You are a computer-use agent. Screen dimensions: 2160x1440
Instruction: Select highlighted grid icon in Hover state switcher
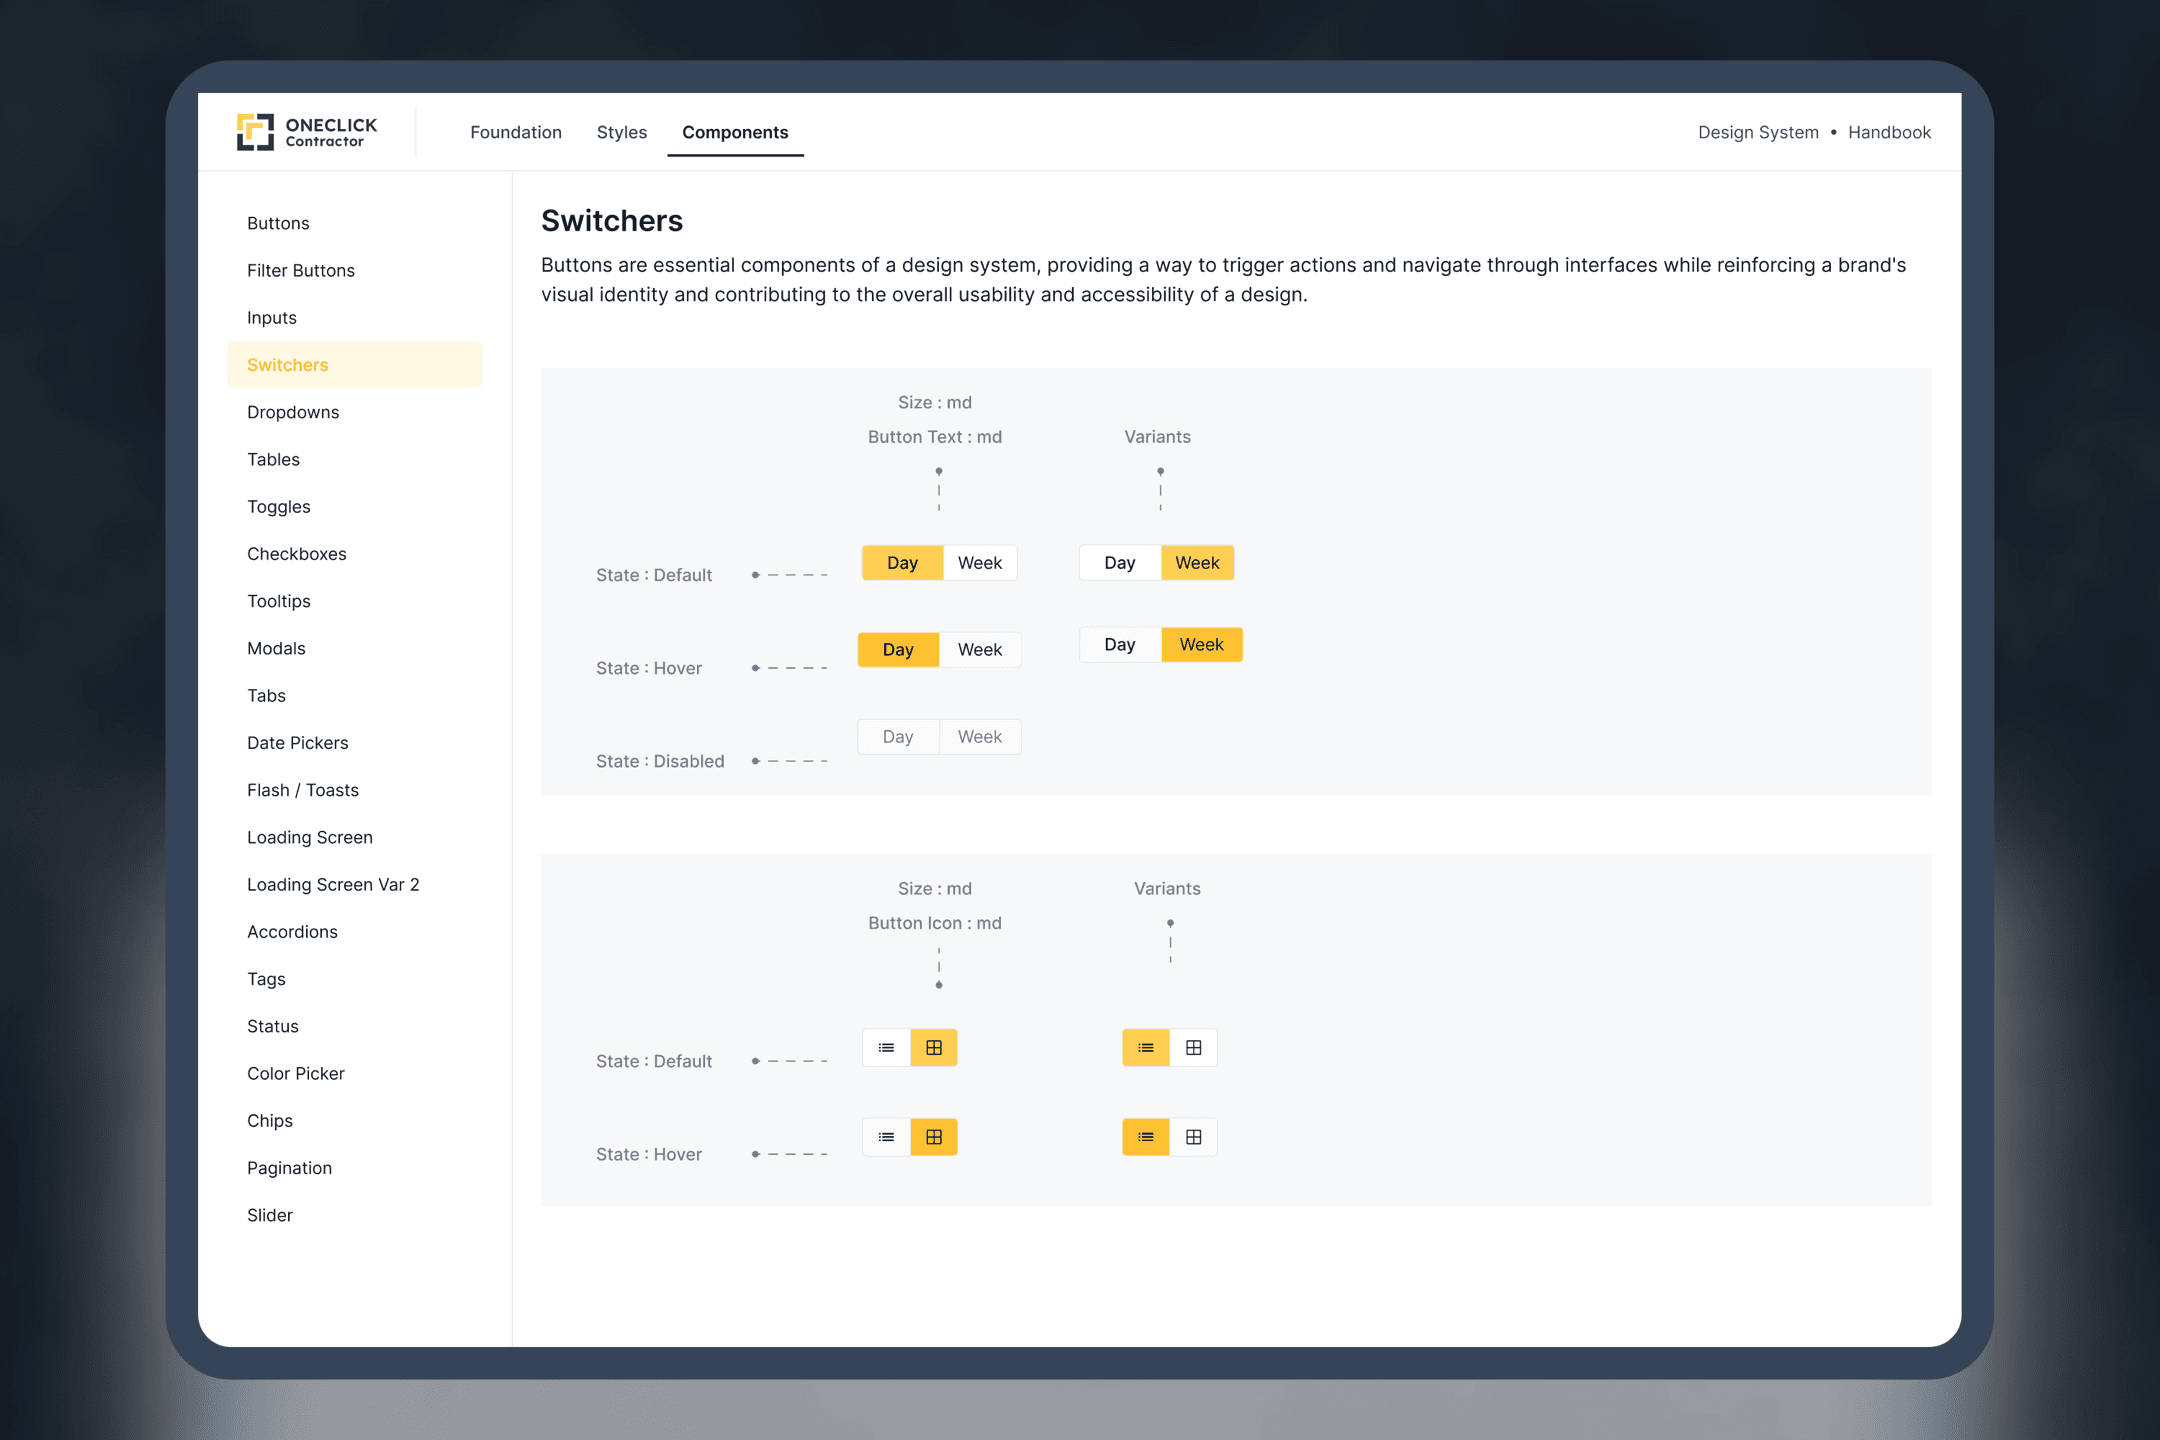(934, 1137)
